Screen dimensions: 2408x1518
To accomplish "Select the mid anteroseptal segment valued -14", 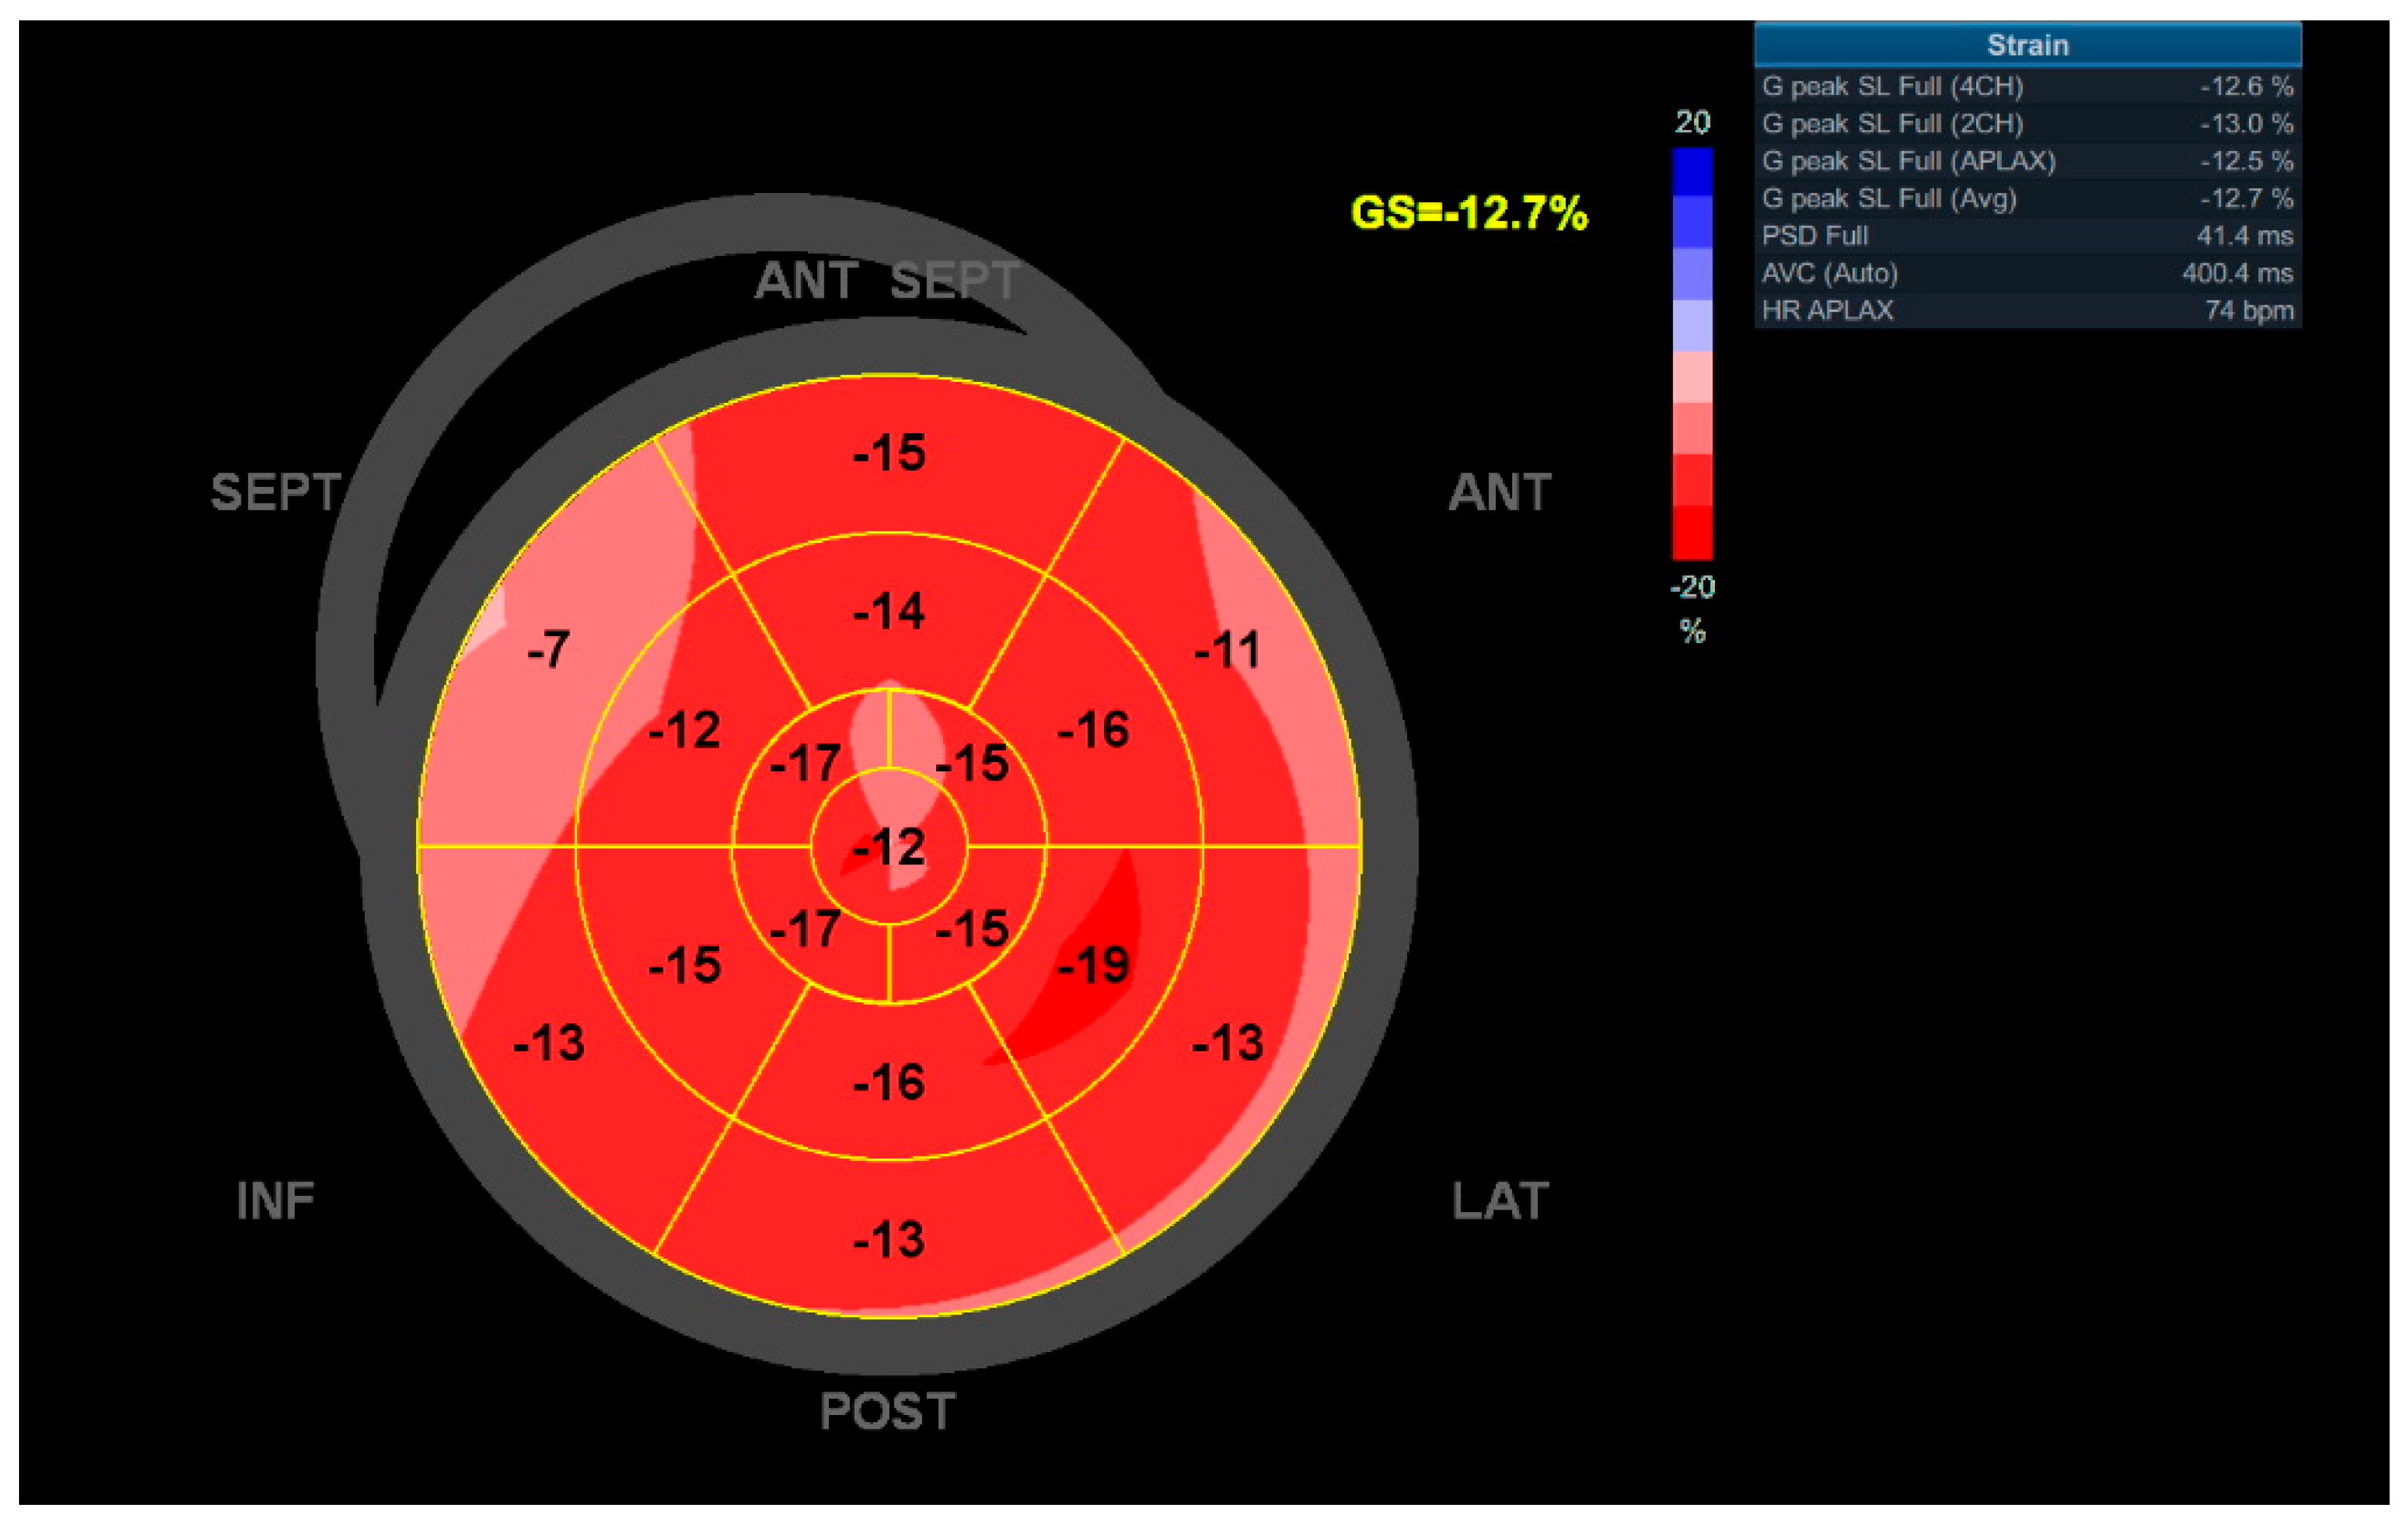I will coord(889,611).
